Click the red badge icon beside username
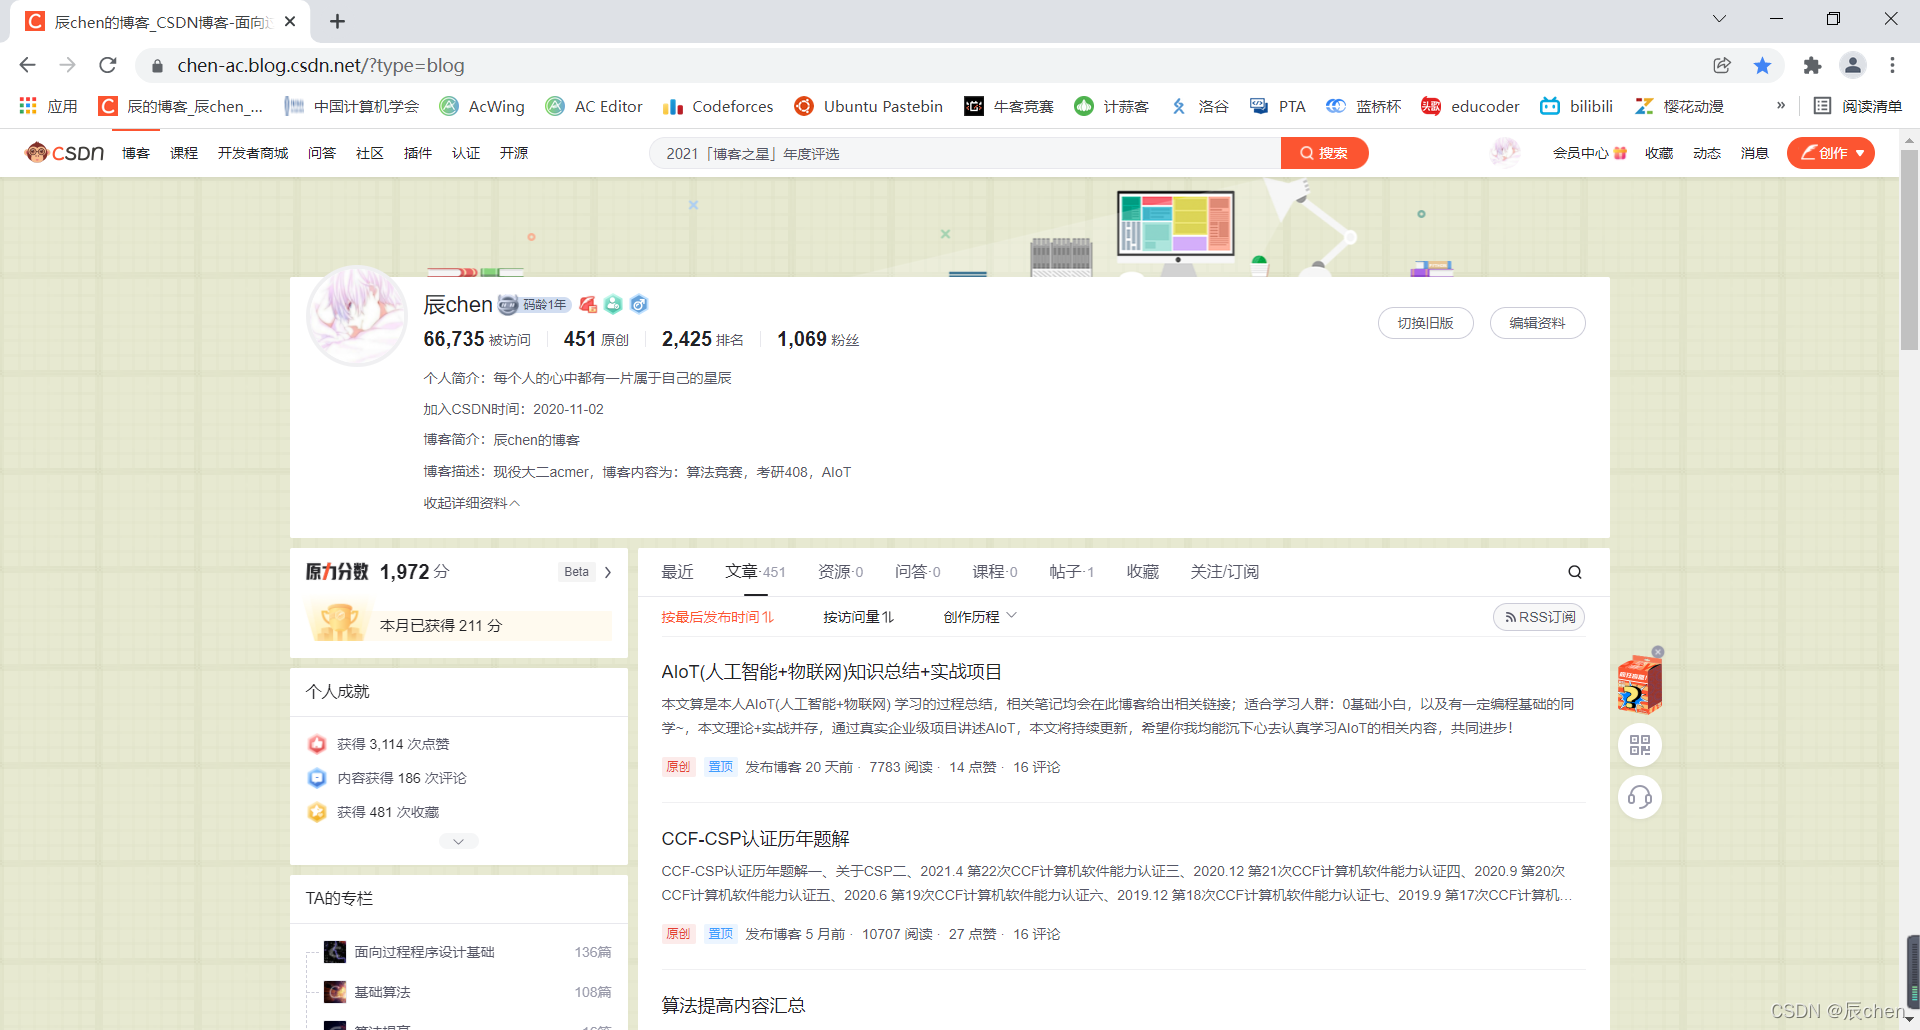The width and height of the screenshot is (1920, 1030). point(588,304)
